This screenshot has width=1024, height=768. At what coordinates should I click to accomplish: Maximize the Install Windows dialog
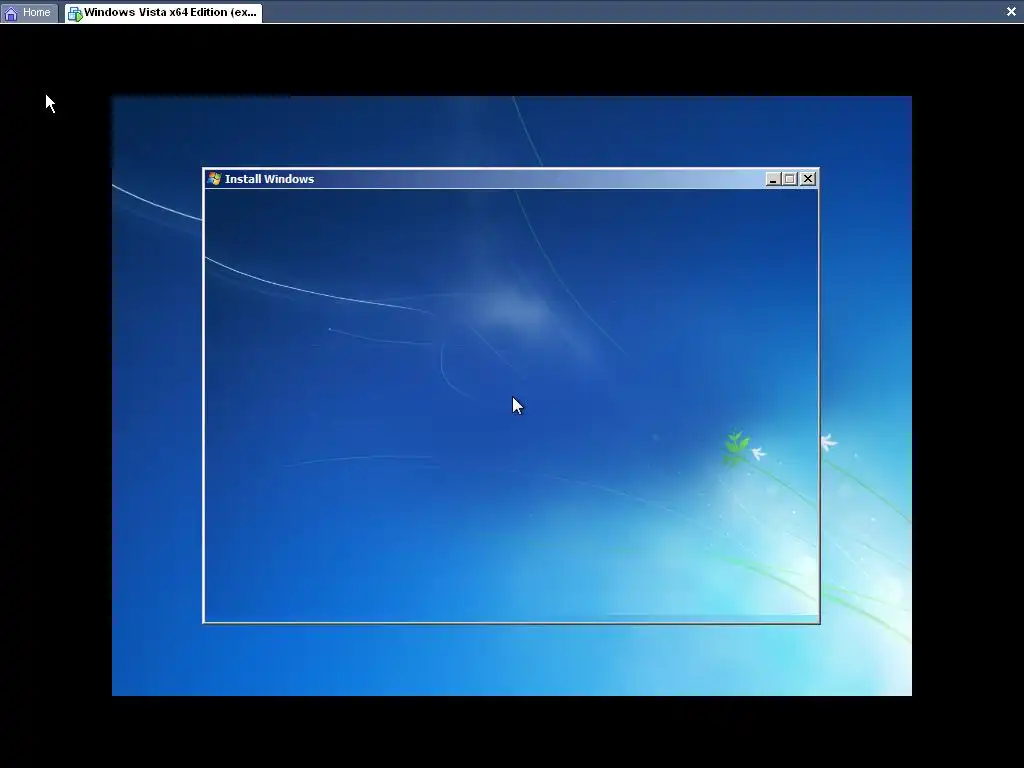(790, 179)
